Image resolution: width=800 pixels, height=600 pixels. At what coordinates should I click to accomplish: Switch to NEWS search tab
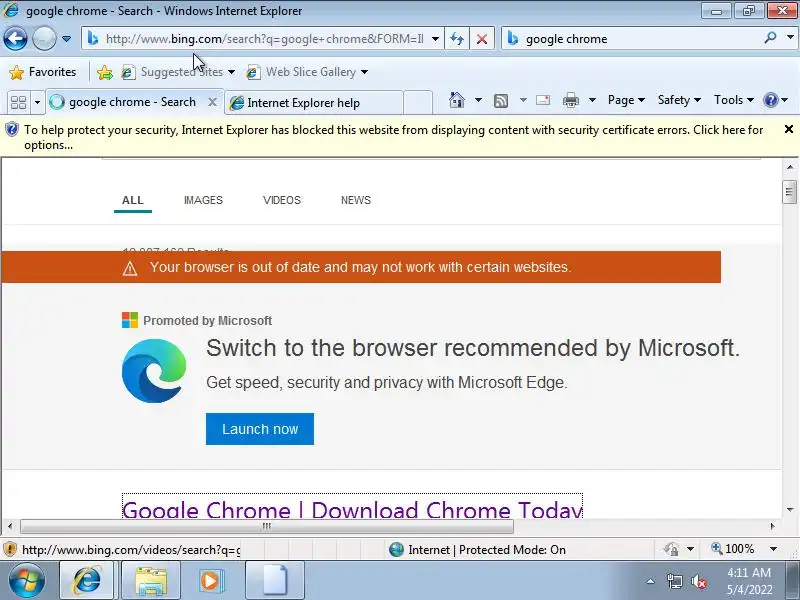(356, 200)
